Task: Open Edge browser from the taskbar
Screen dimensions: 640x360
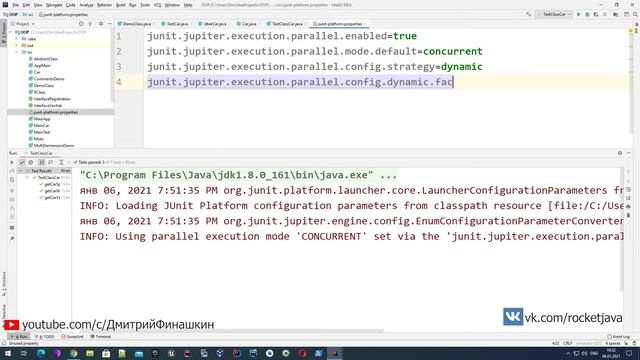Action: [x=41, y=353]
